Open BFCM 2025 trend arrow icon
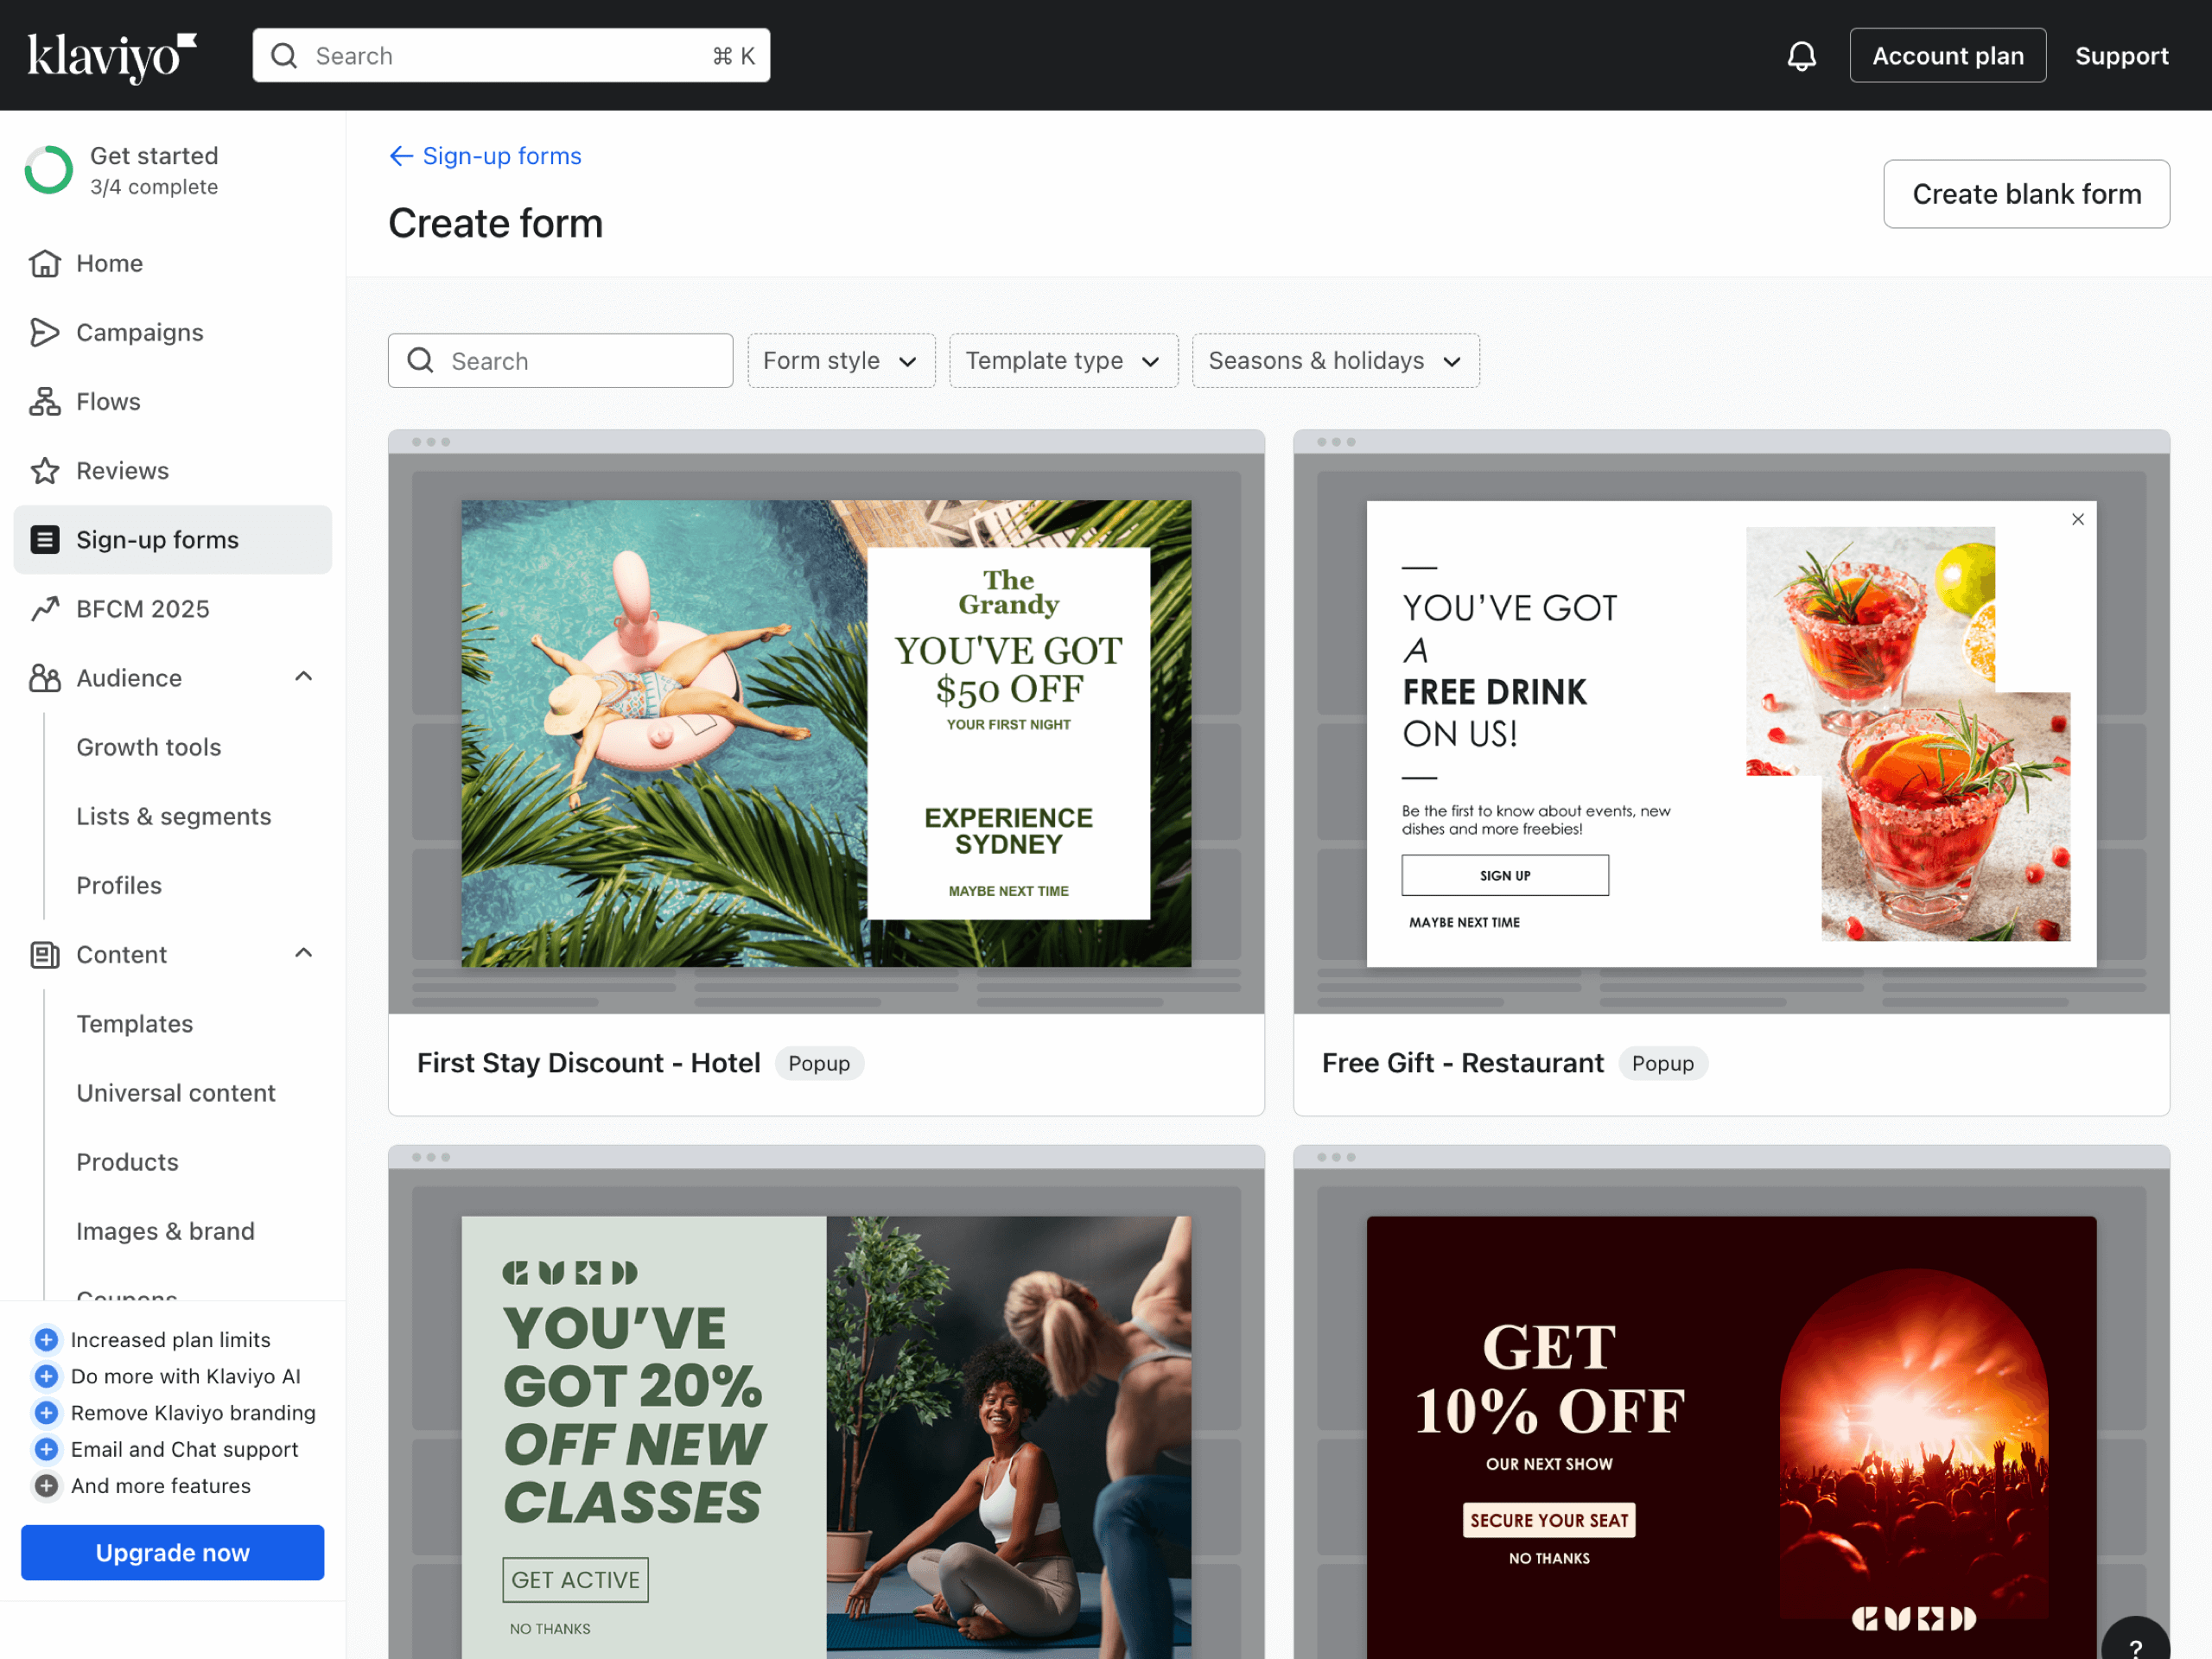2212x1659 pixels. pyautogui.click(x=45, y=609)
